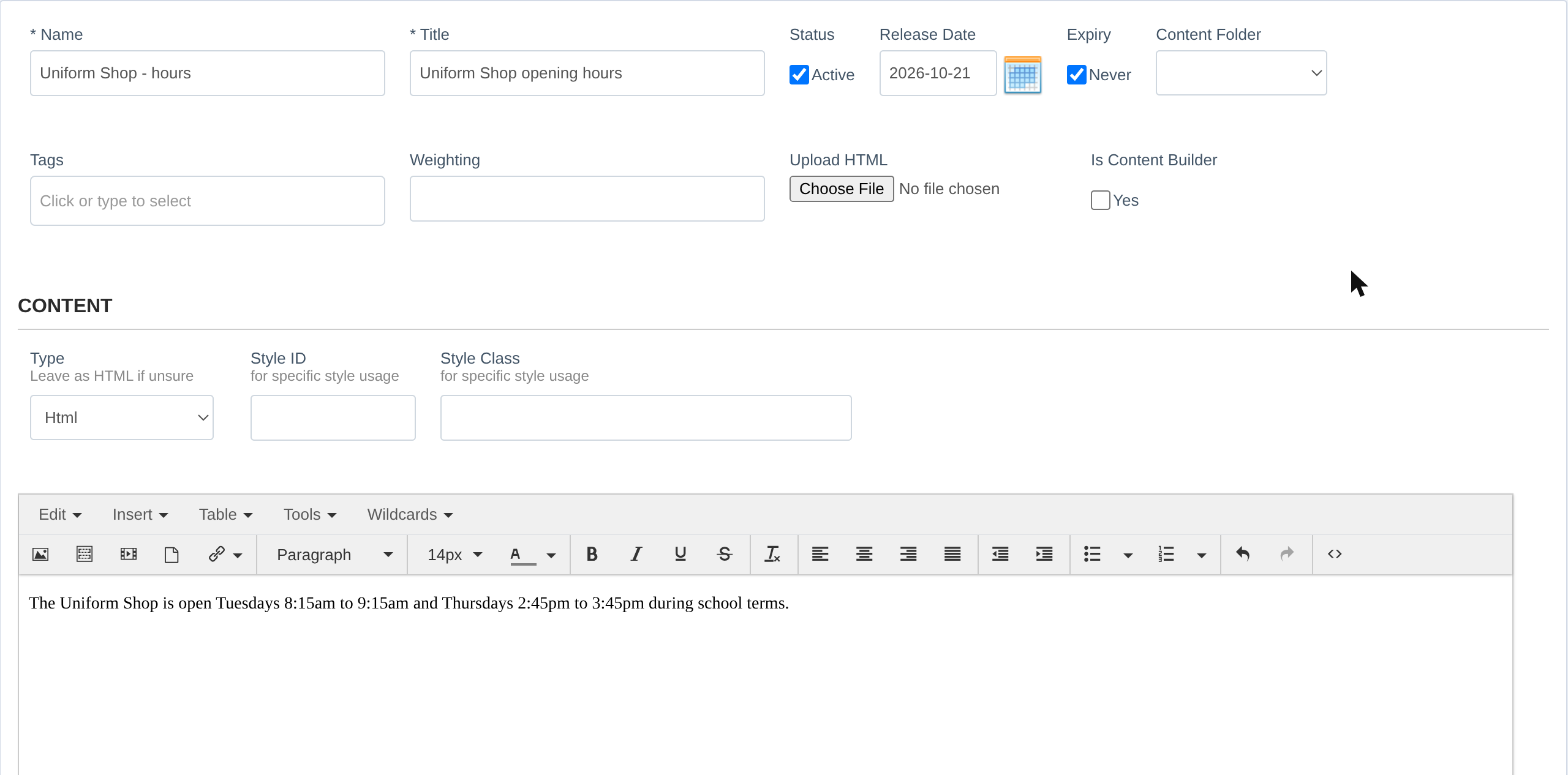Open the Edit menu

(x=60, y=514)
